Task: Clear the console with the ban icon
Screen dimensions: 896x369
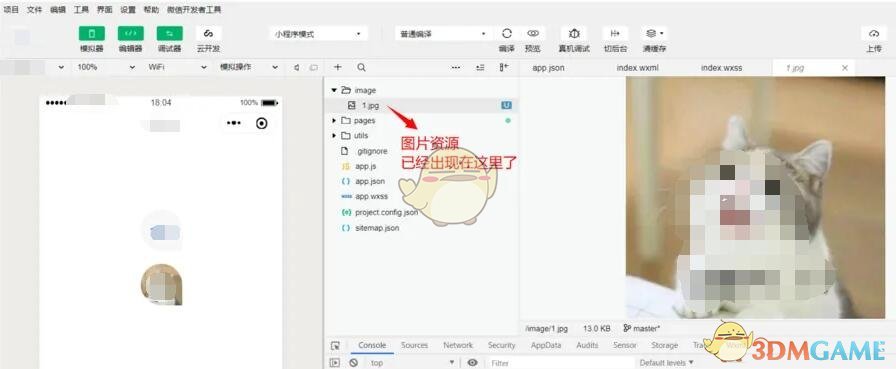Action: coord(354,363)
